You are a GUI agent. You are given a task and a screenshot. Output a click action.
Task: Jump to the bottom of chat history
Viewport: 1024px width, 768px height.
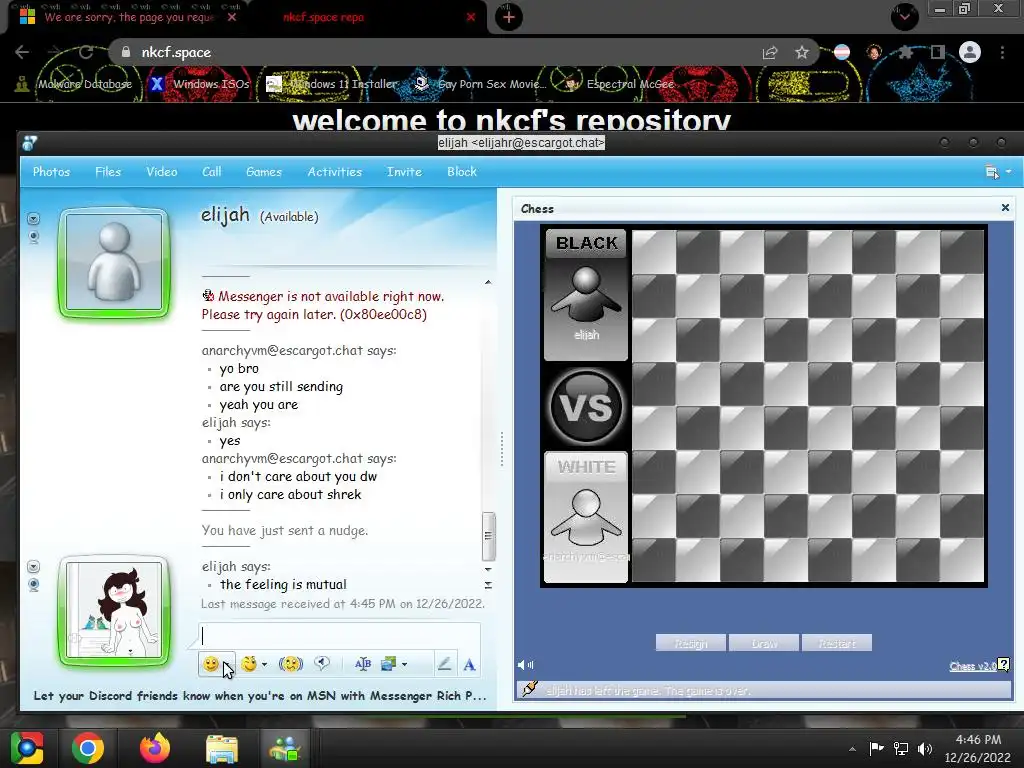[x=488, y=585]
